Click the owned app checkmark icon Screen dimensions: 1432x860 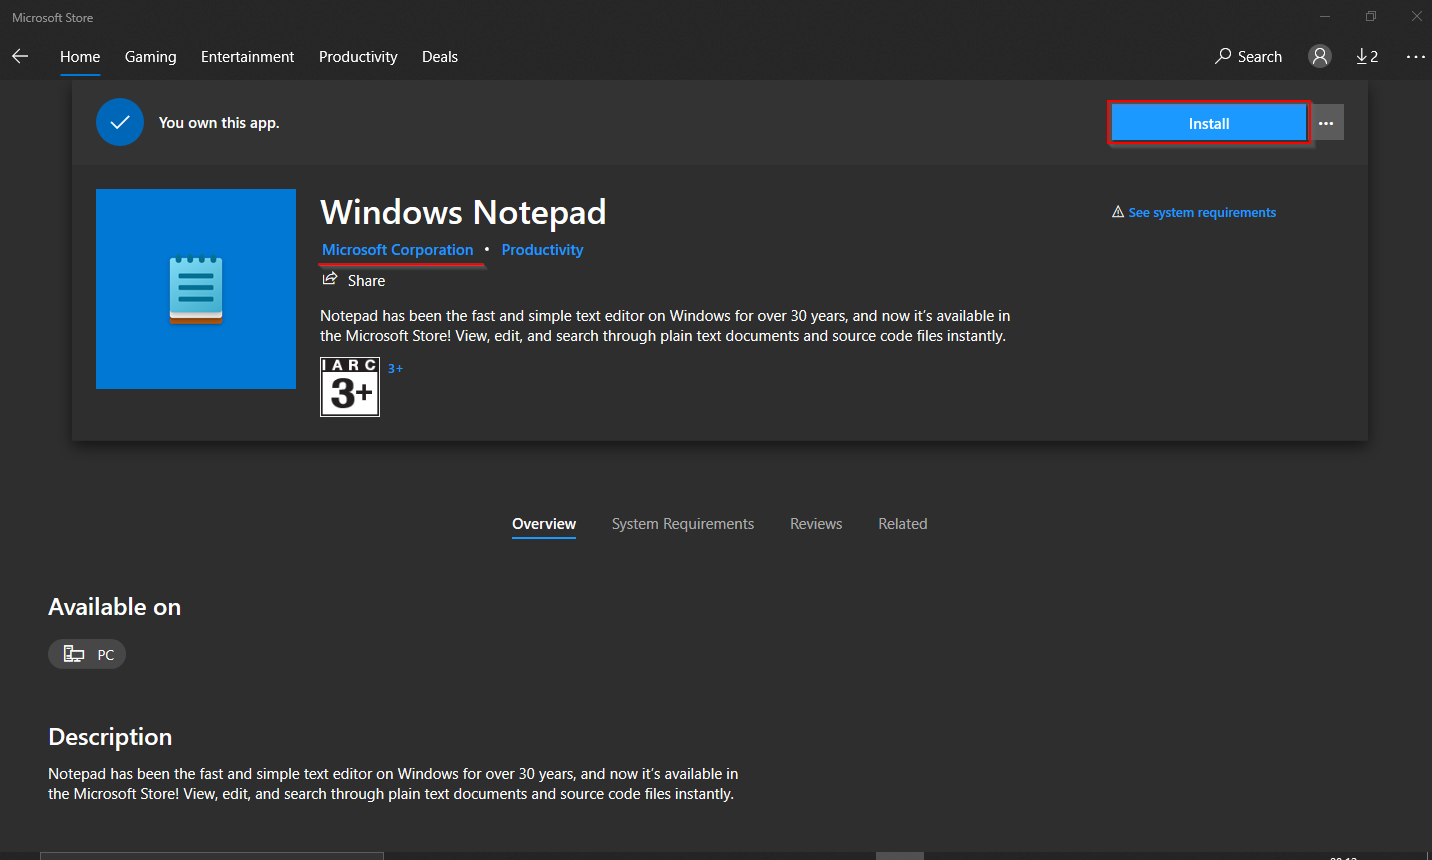pyautogui.click(x=120, y=122)
